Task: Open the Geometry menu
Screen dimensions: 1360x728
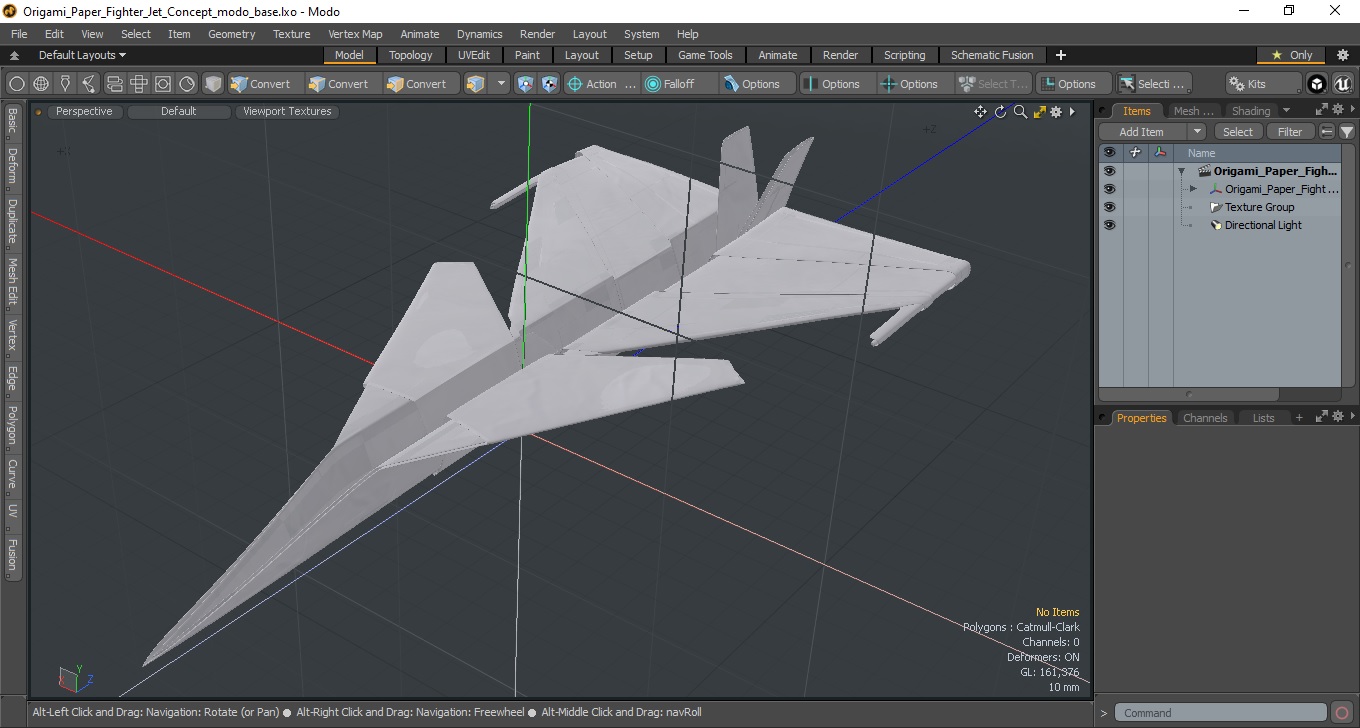Action: 232,34
